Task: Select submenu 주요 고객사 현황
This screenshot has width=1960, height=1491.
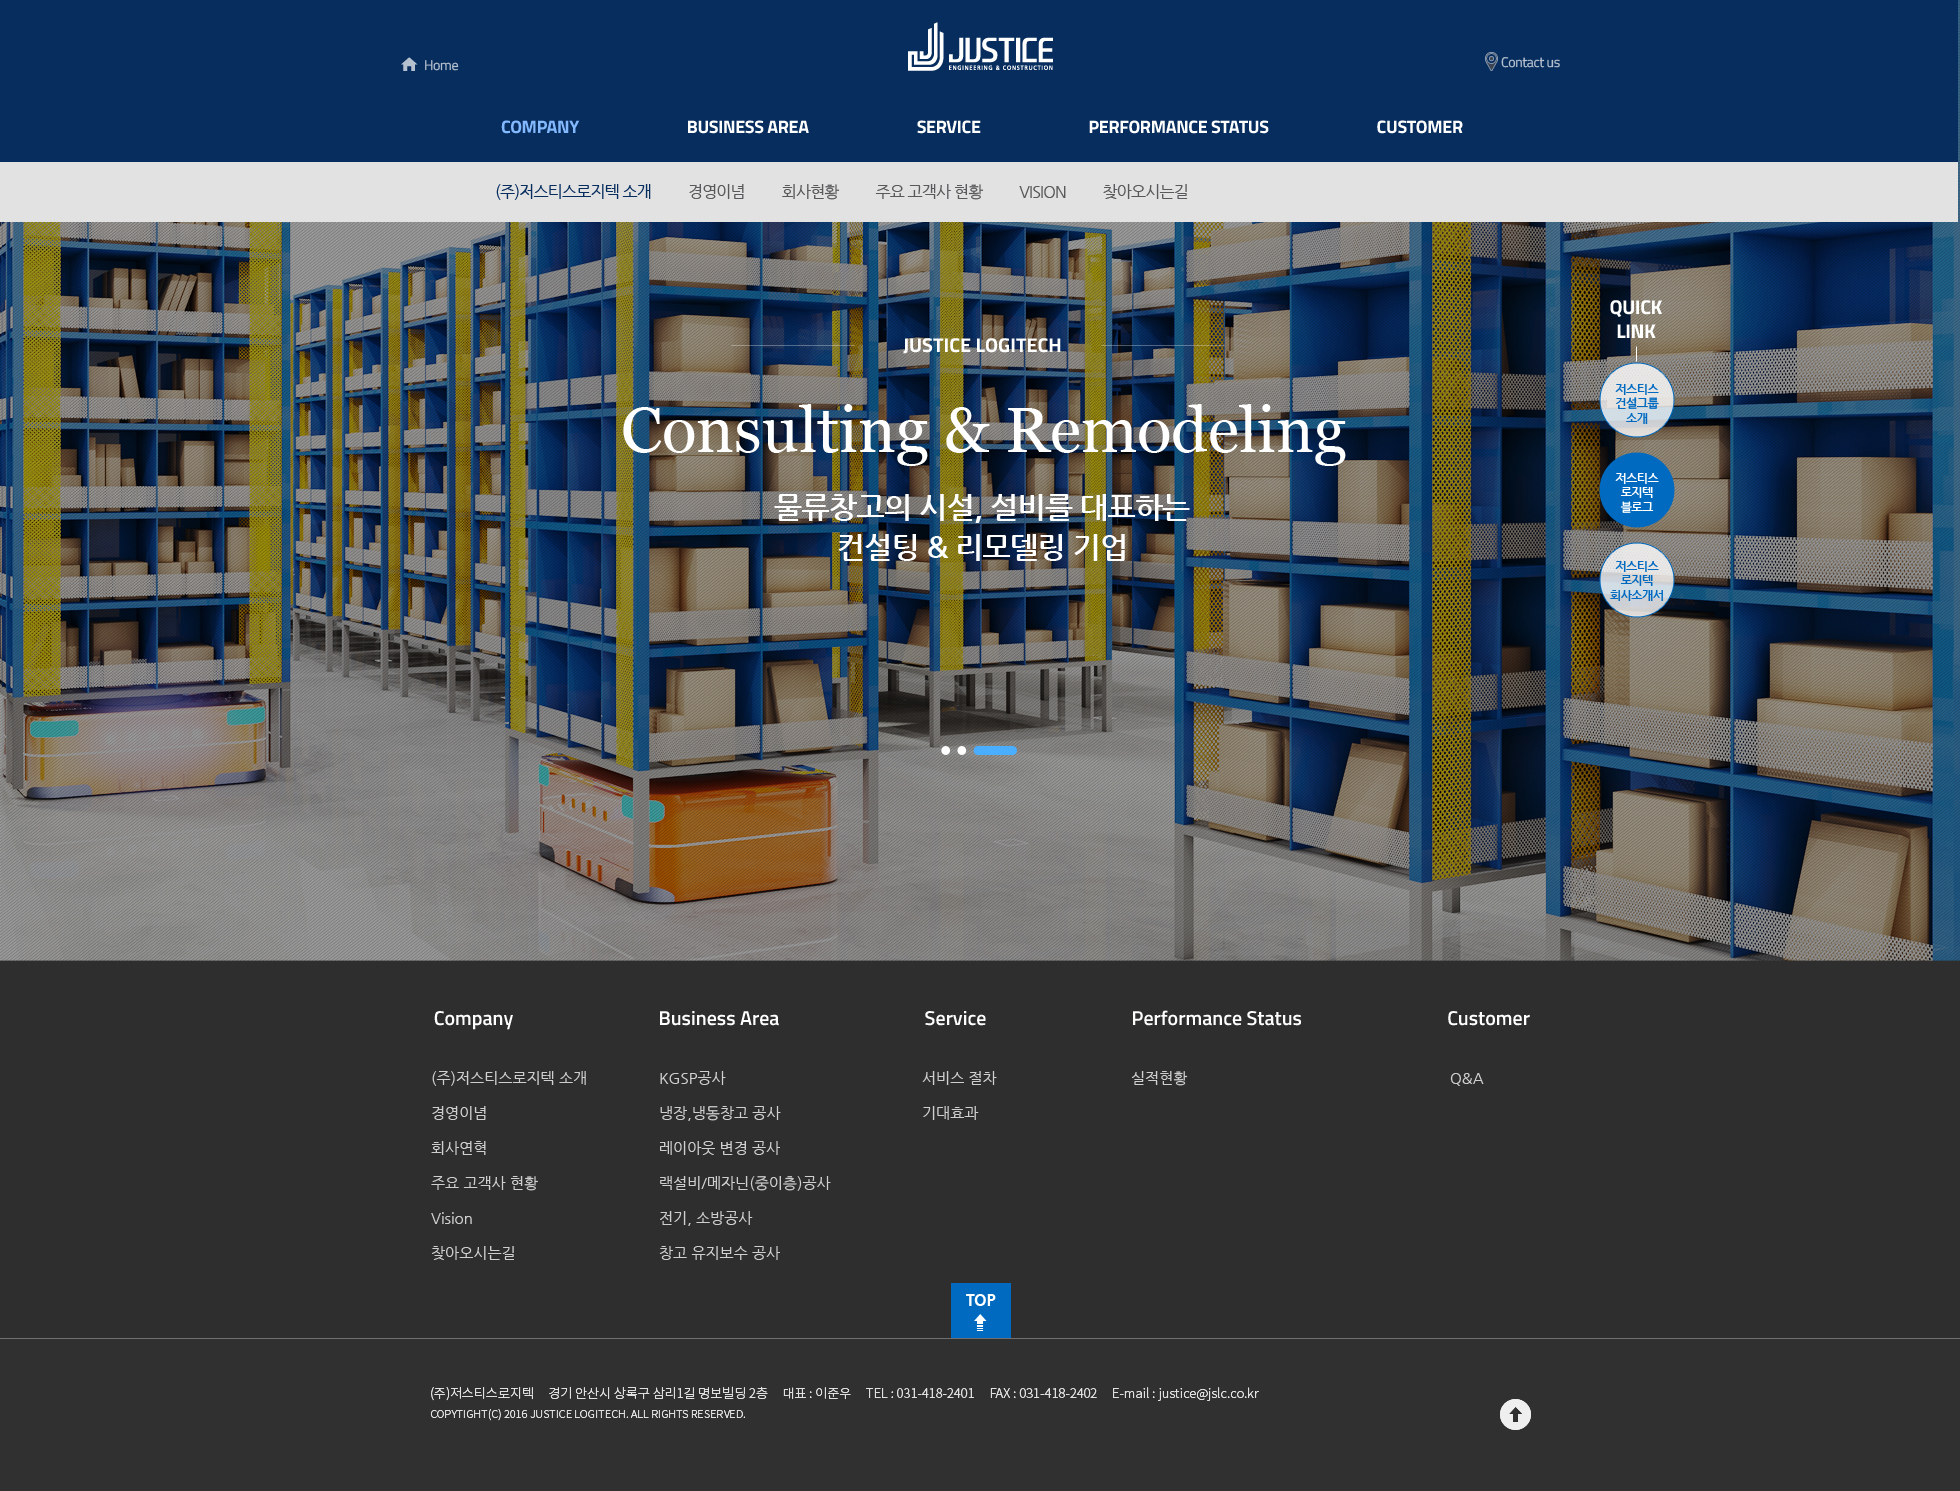Action: (929, 191)
